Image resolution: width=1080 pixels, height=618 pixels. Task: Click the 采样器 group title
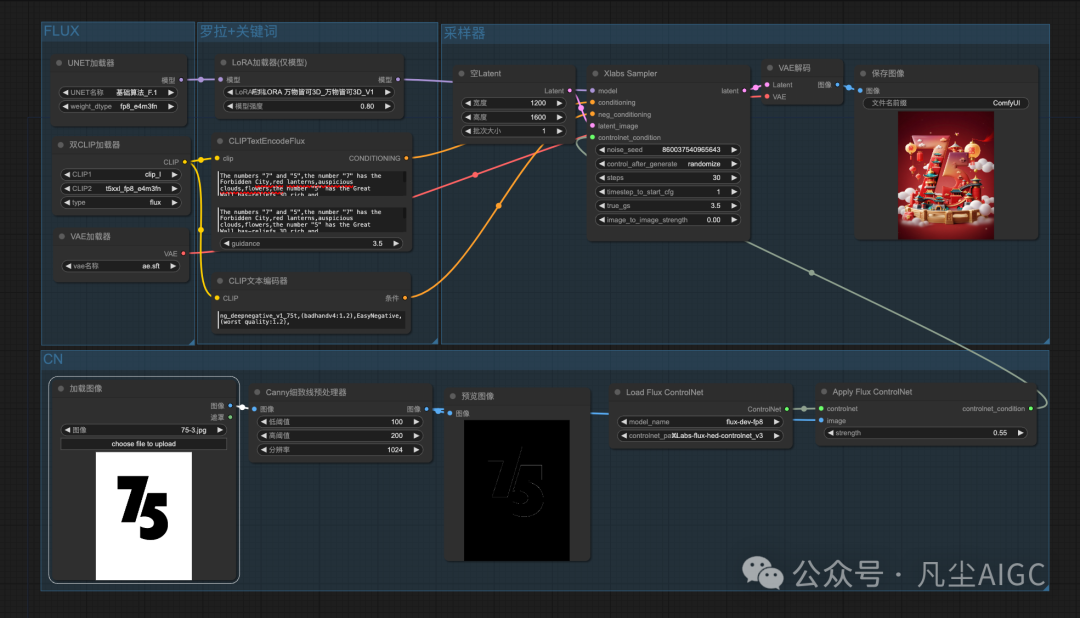pyautogui.click(x=464, y=33)
